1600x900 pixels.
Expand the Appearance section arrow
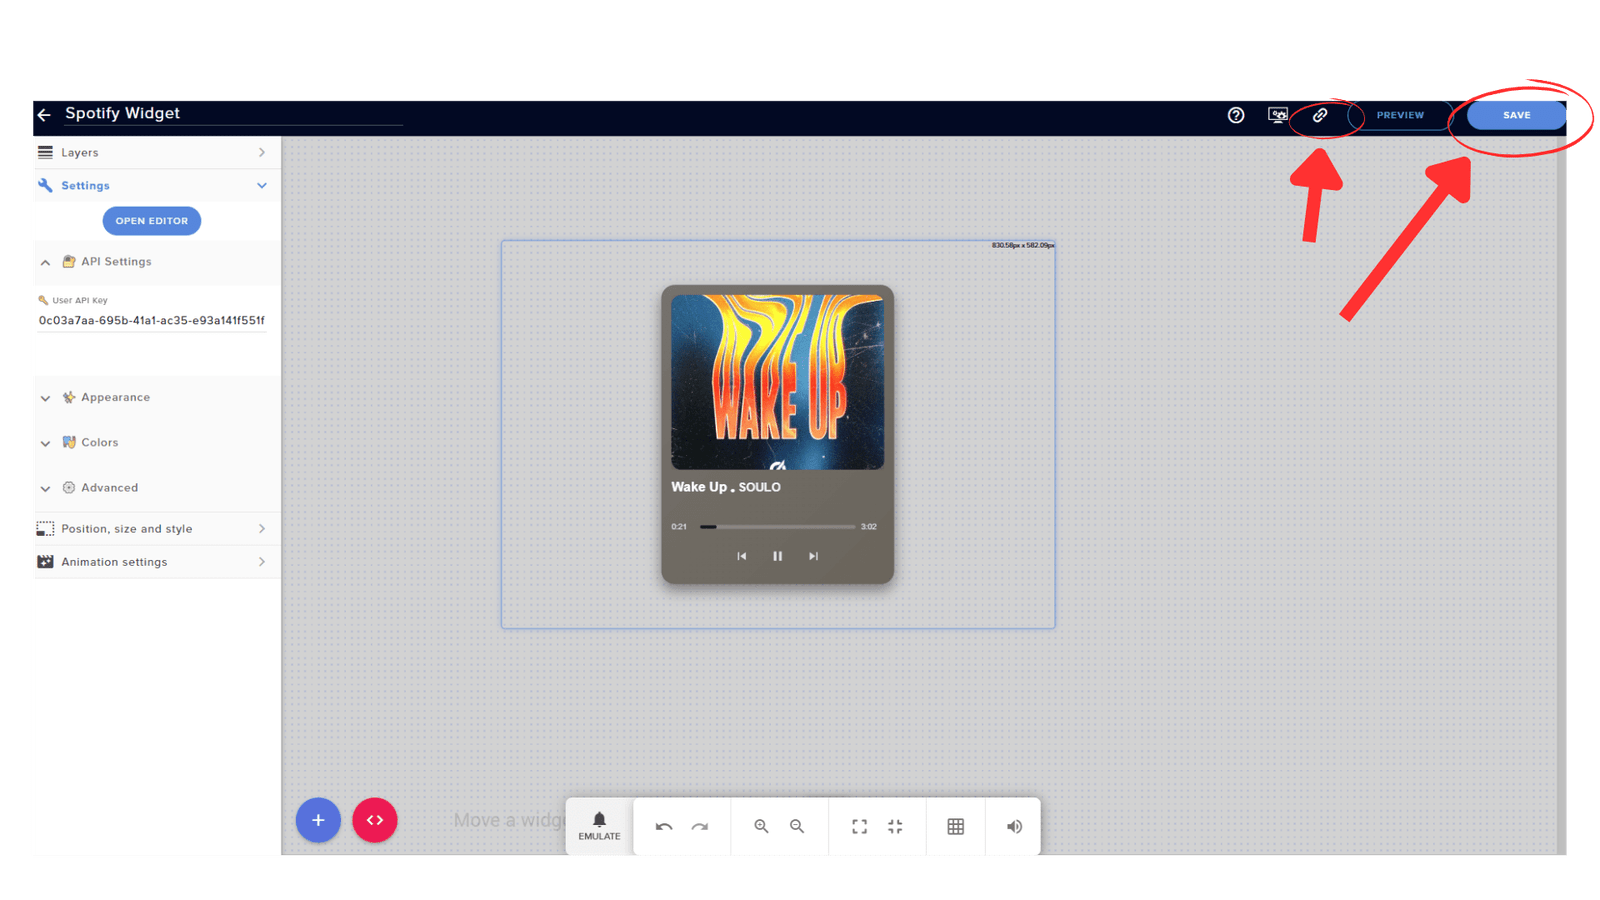coord(45,398)
